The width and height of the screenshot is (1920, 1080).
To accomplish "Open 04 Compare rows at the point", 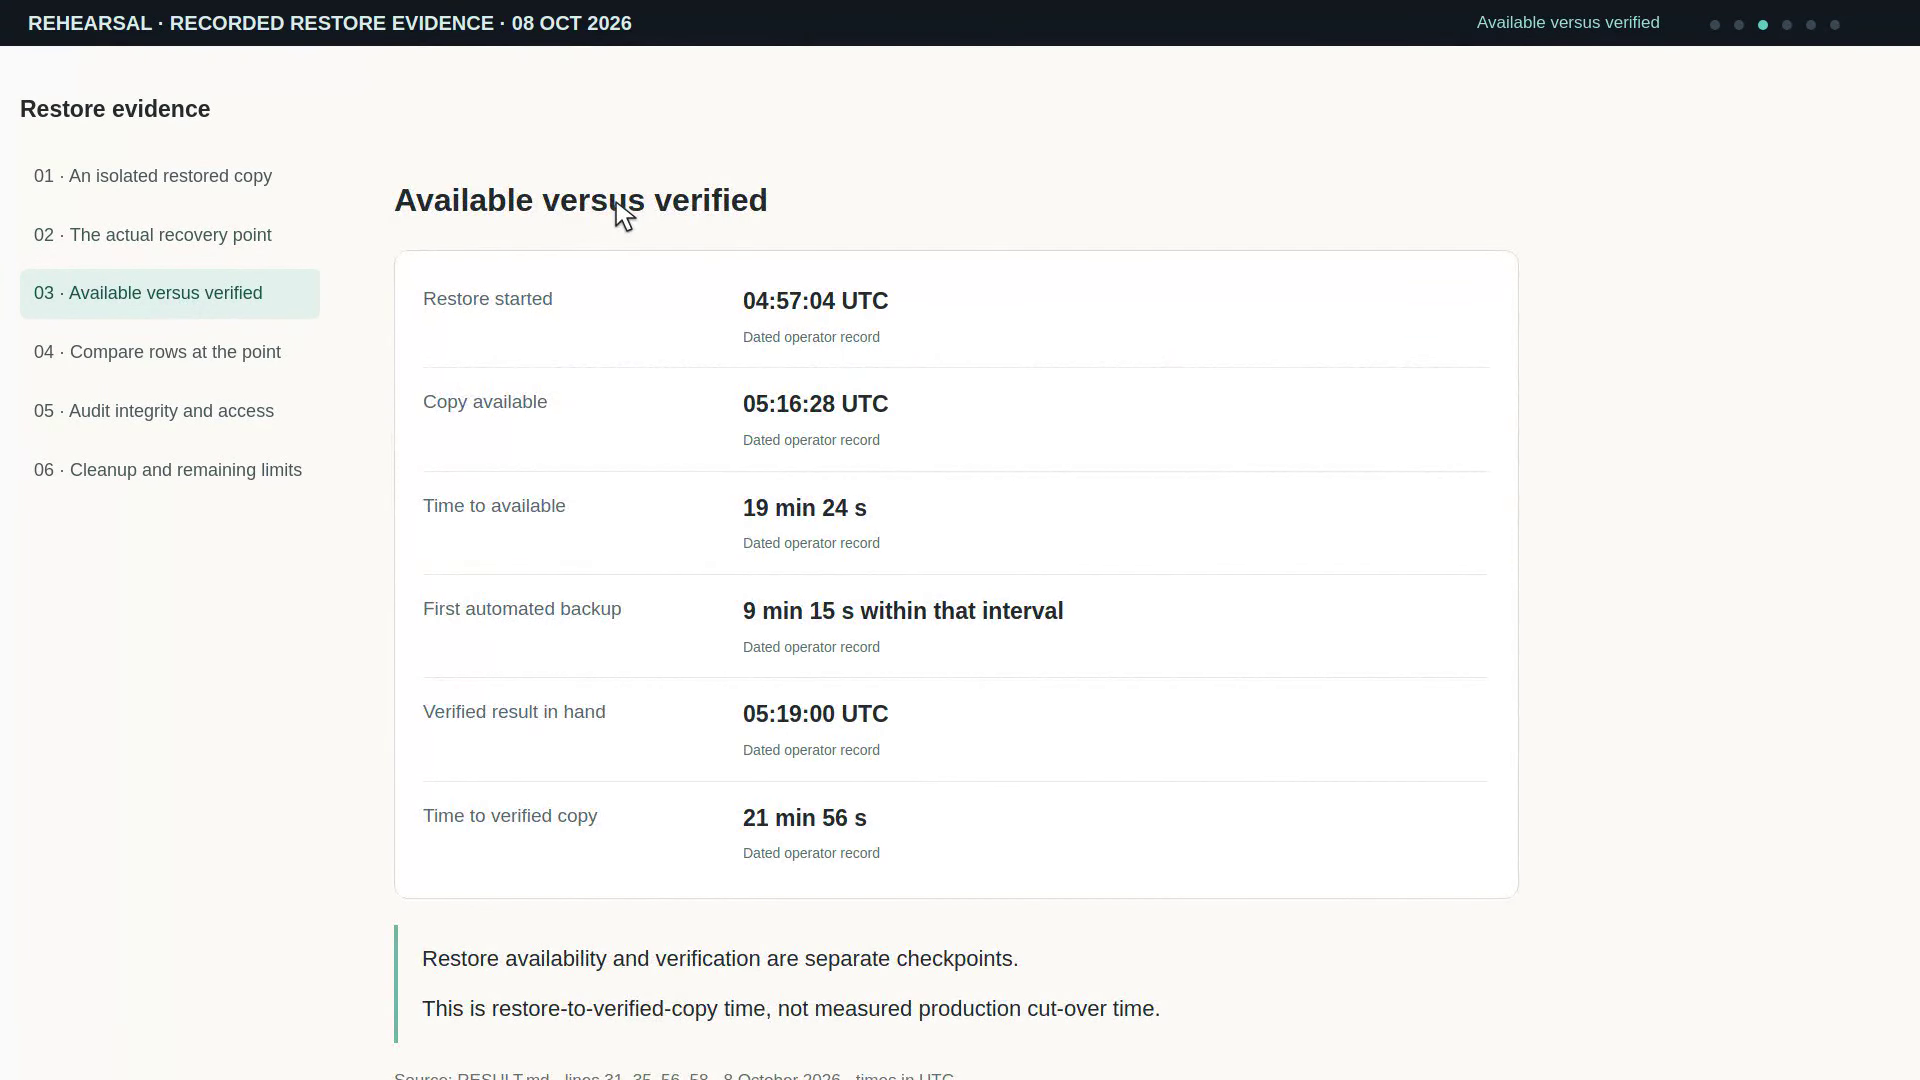I will [170, 352].
